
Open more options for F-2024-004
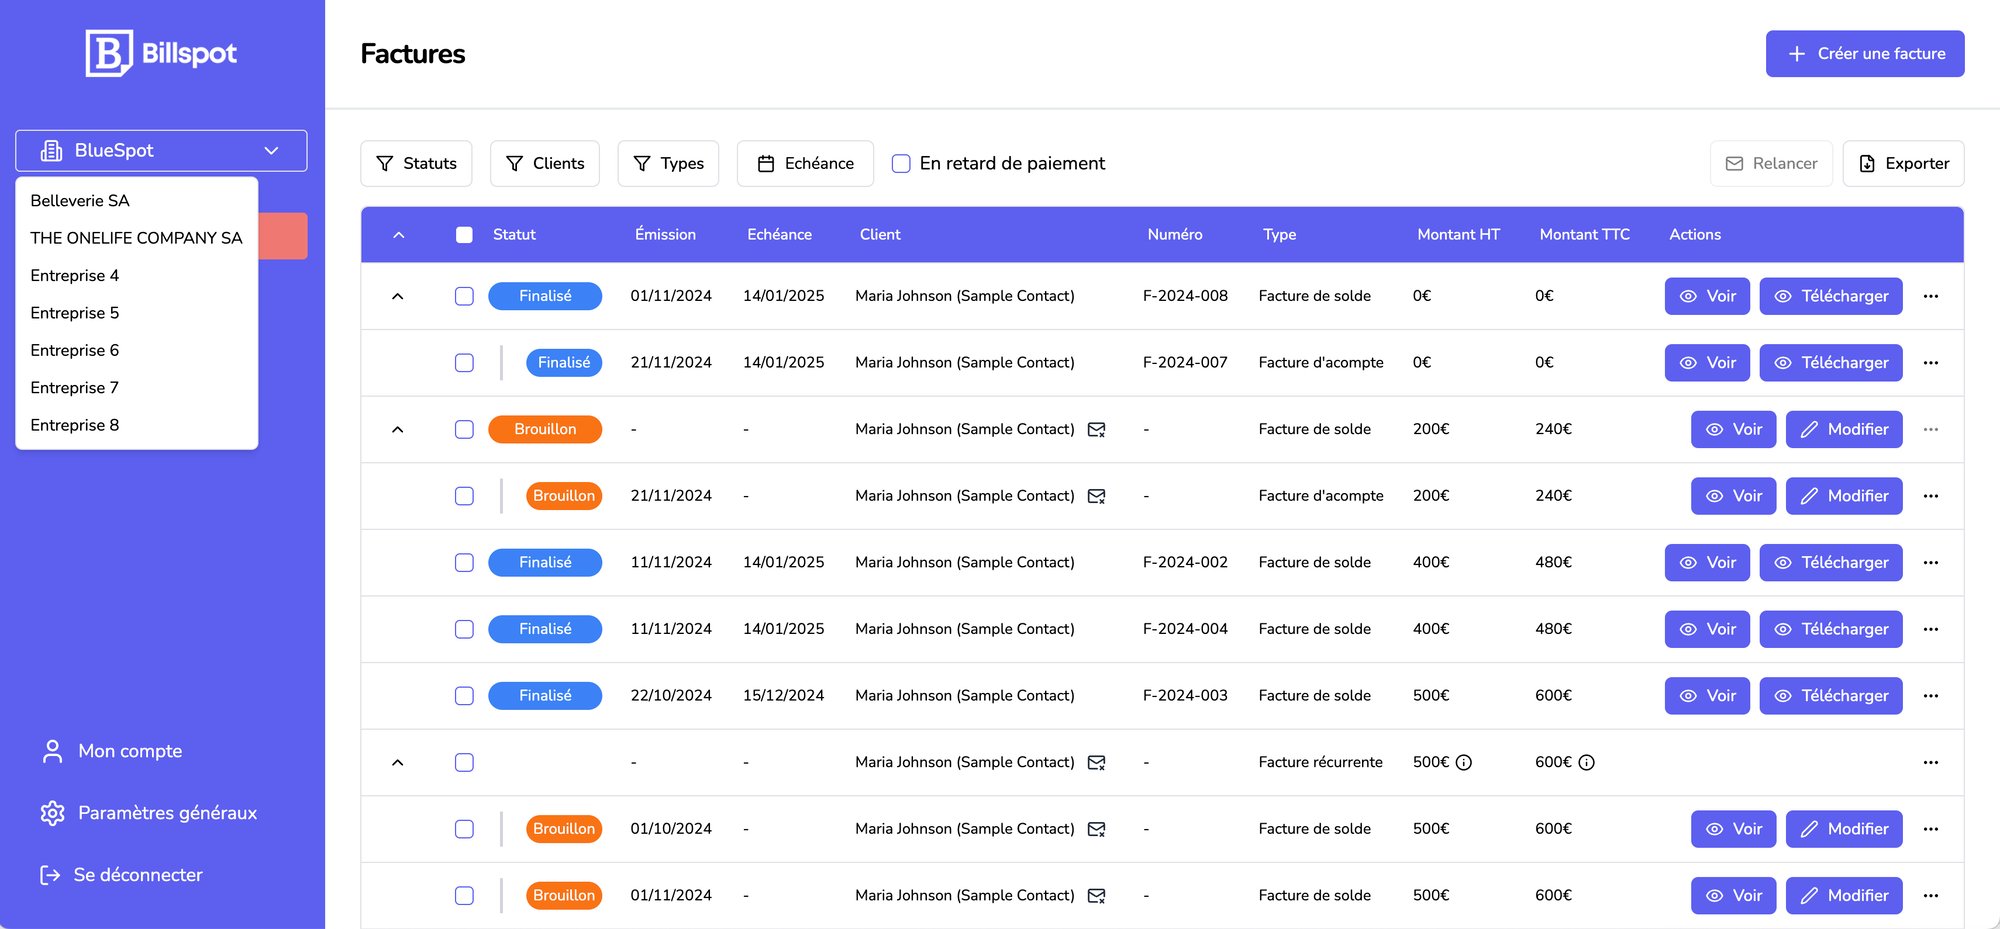(x=1931, y=629)
